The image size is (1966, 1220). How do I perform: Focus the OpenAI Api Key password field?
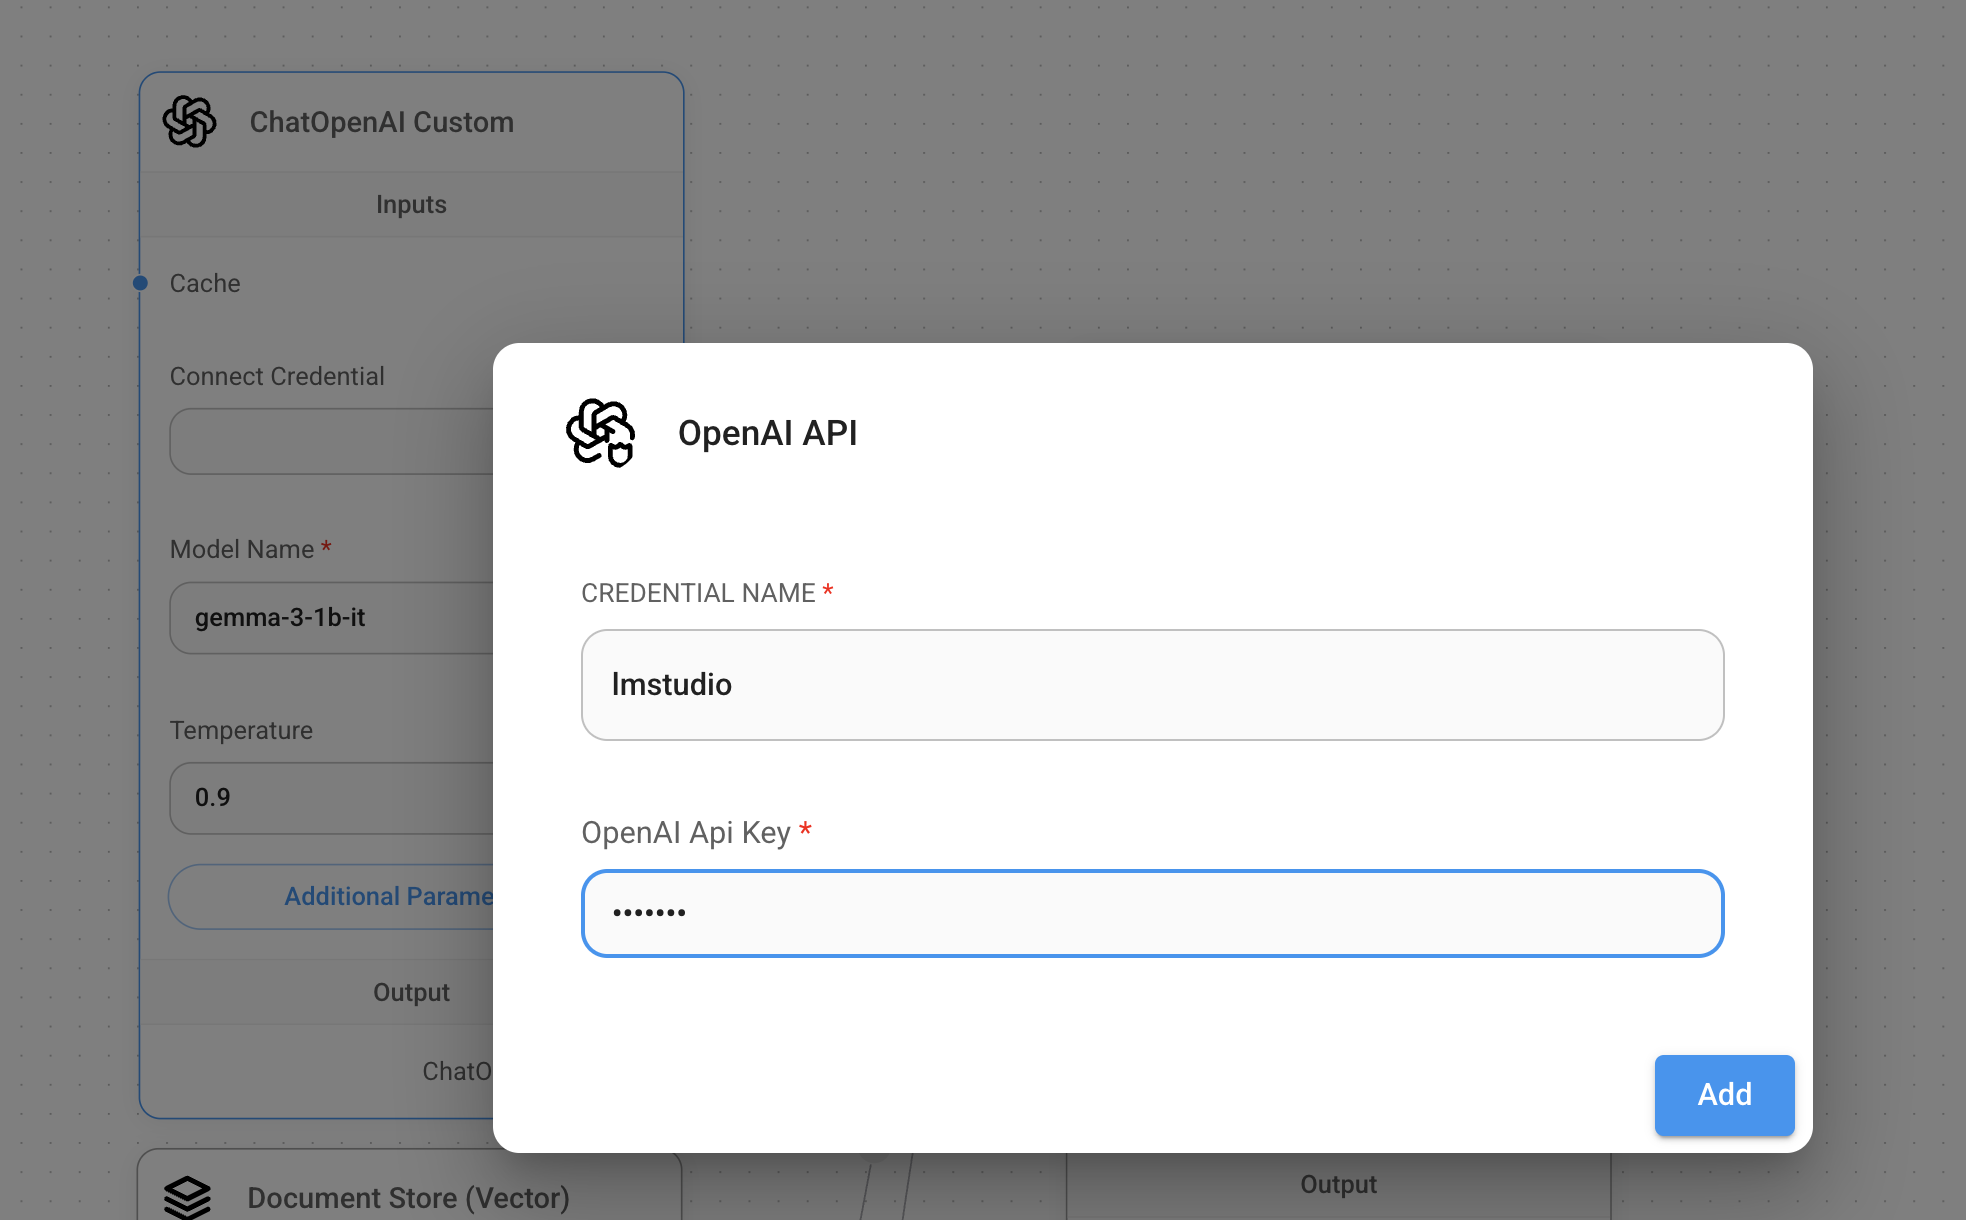click(x=1152, y=913)
